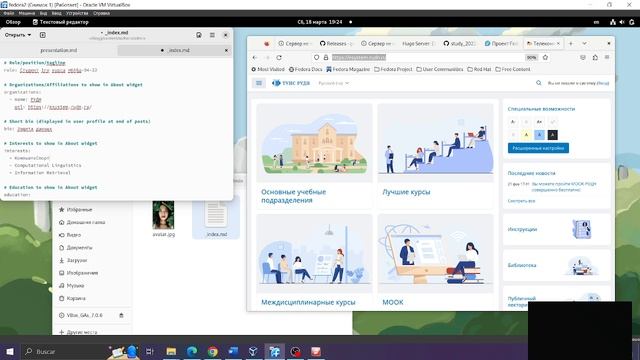Image resolution: width=640 pixels, height=360 pixels.
Task: Close the _index.md editor tab
Action: pos(227,50)
